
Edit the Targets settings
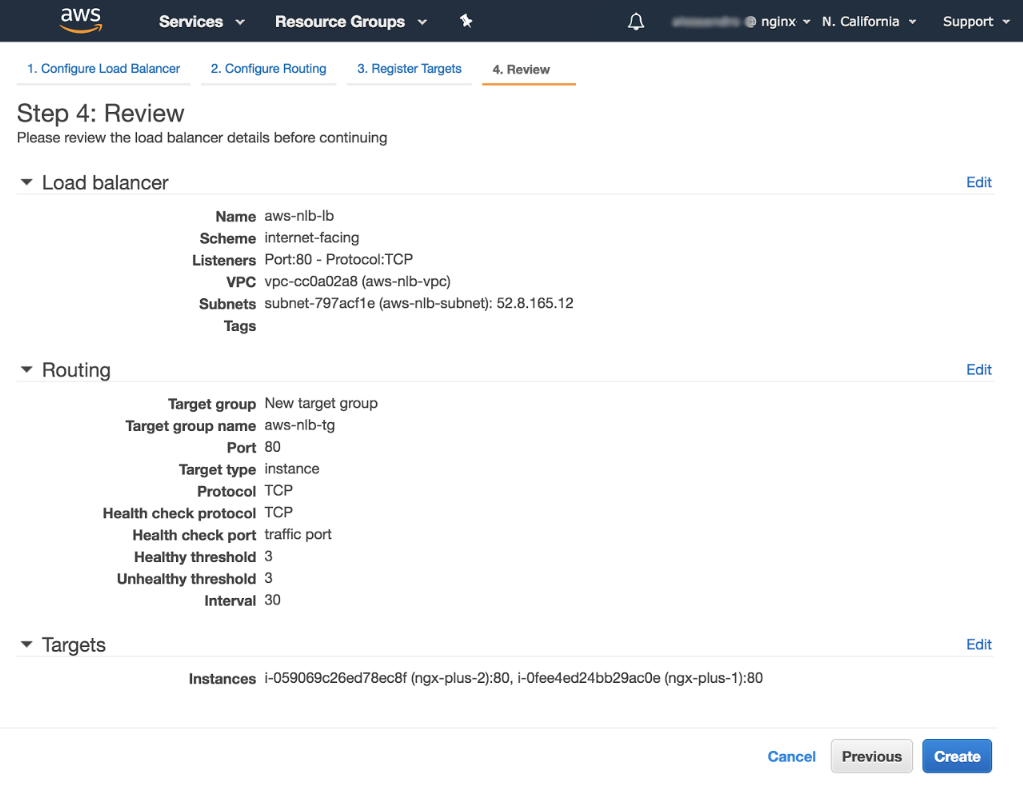[978, 644]
